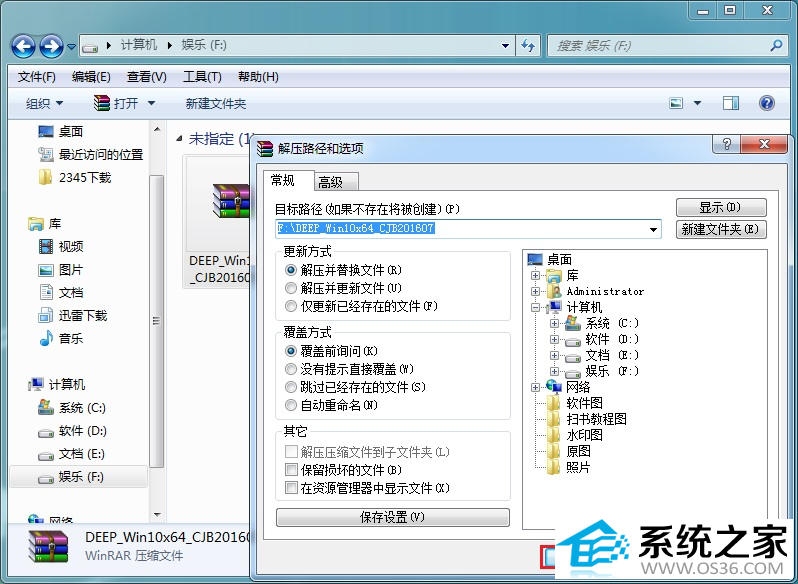This screenshot has width=798, height=584.
Task: Click the 显示(D) button
Action: [721, 208]
